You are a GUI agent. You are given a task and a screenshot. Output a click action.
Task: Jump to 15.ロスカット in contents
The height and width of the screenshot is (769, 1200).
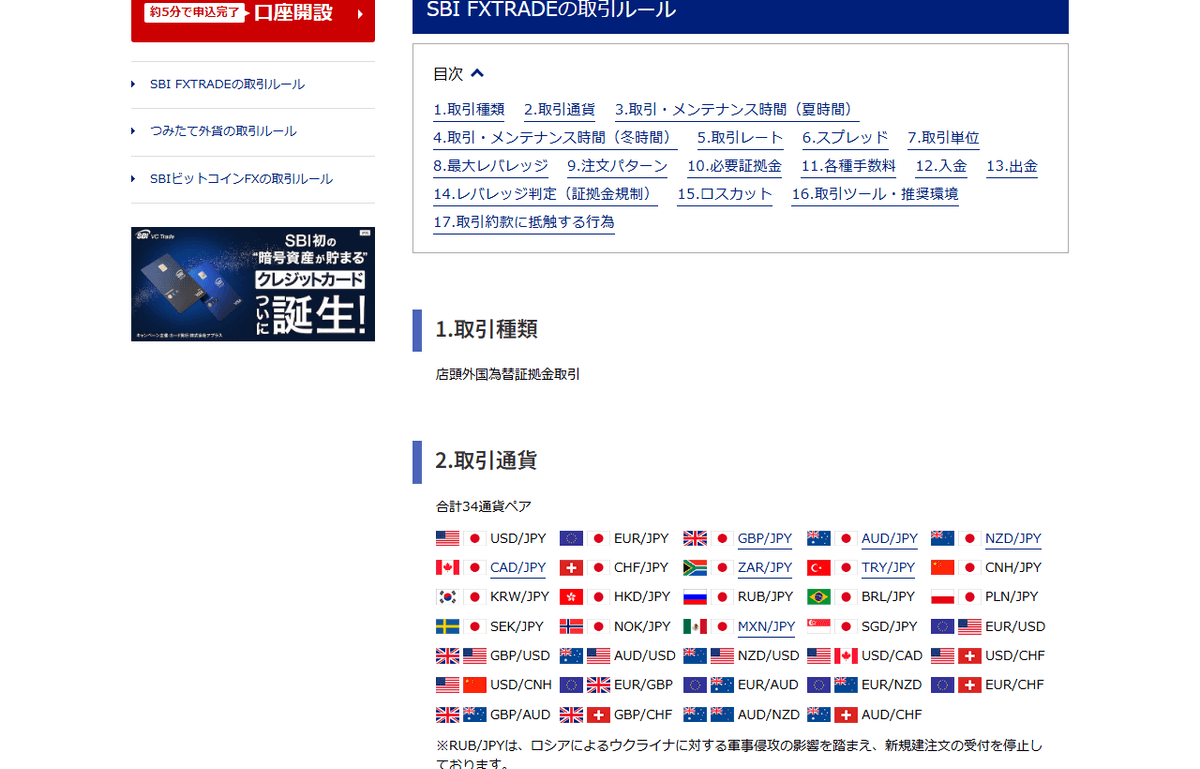point(725,194)
